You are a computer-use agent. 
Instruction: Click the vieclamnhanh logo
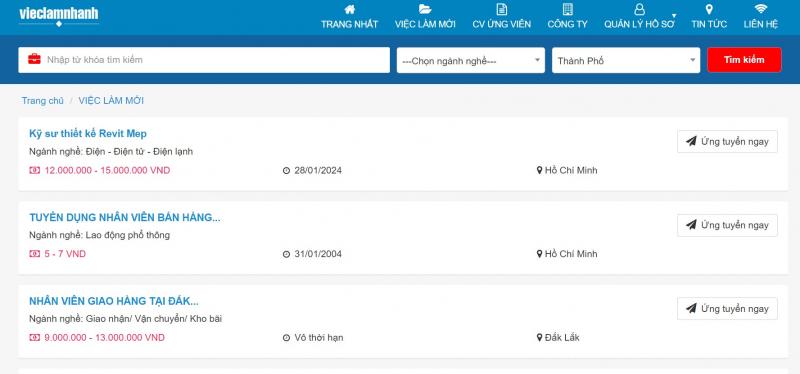[59, 15]
